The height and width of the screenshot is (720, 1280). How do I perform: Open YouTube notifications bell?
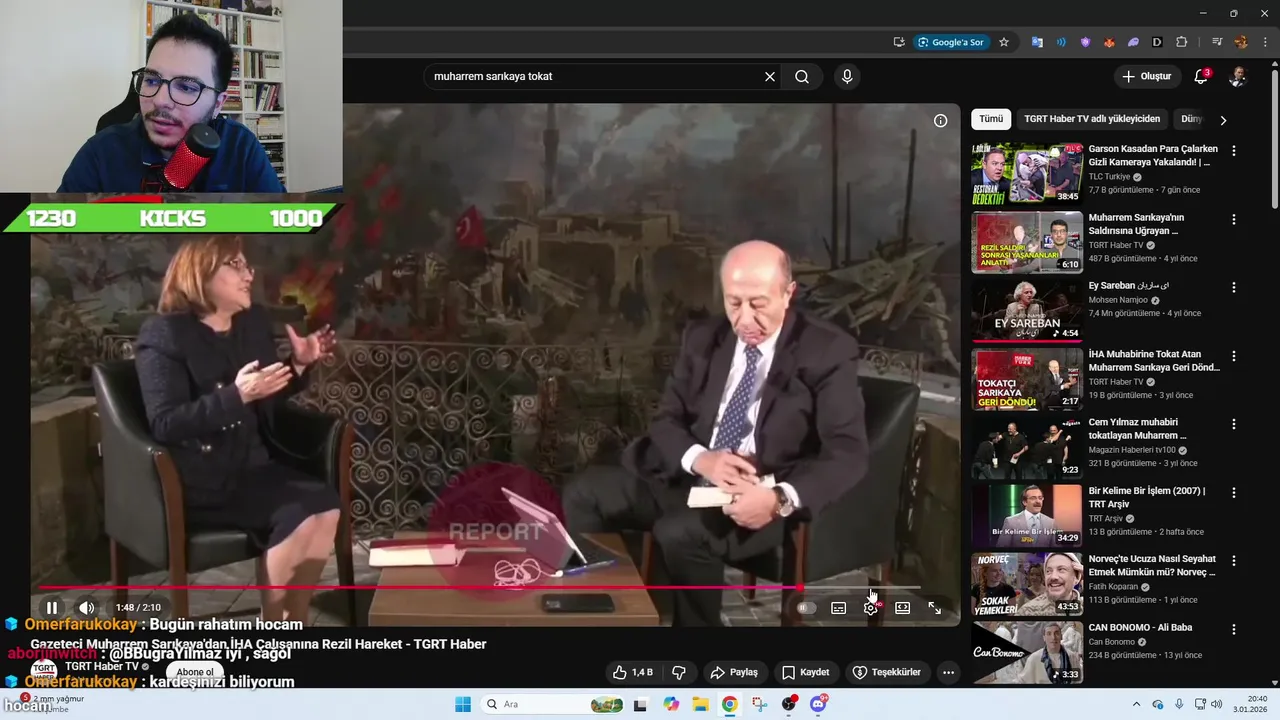point(1202,76)
